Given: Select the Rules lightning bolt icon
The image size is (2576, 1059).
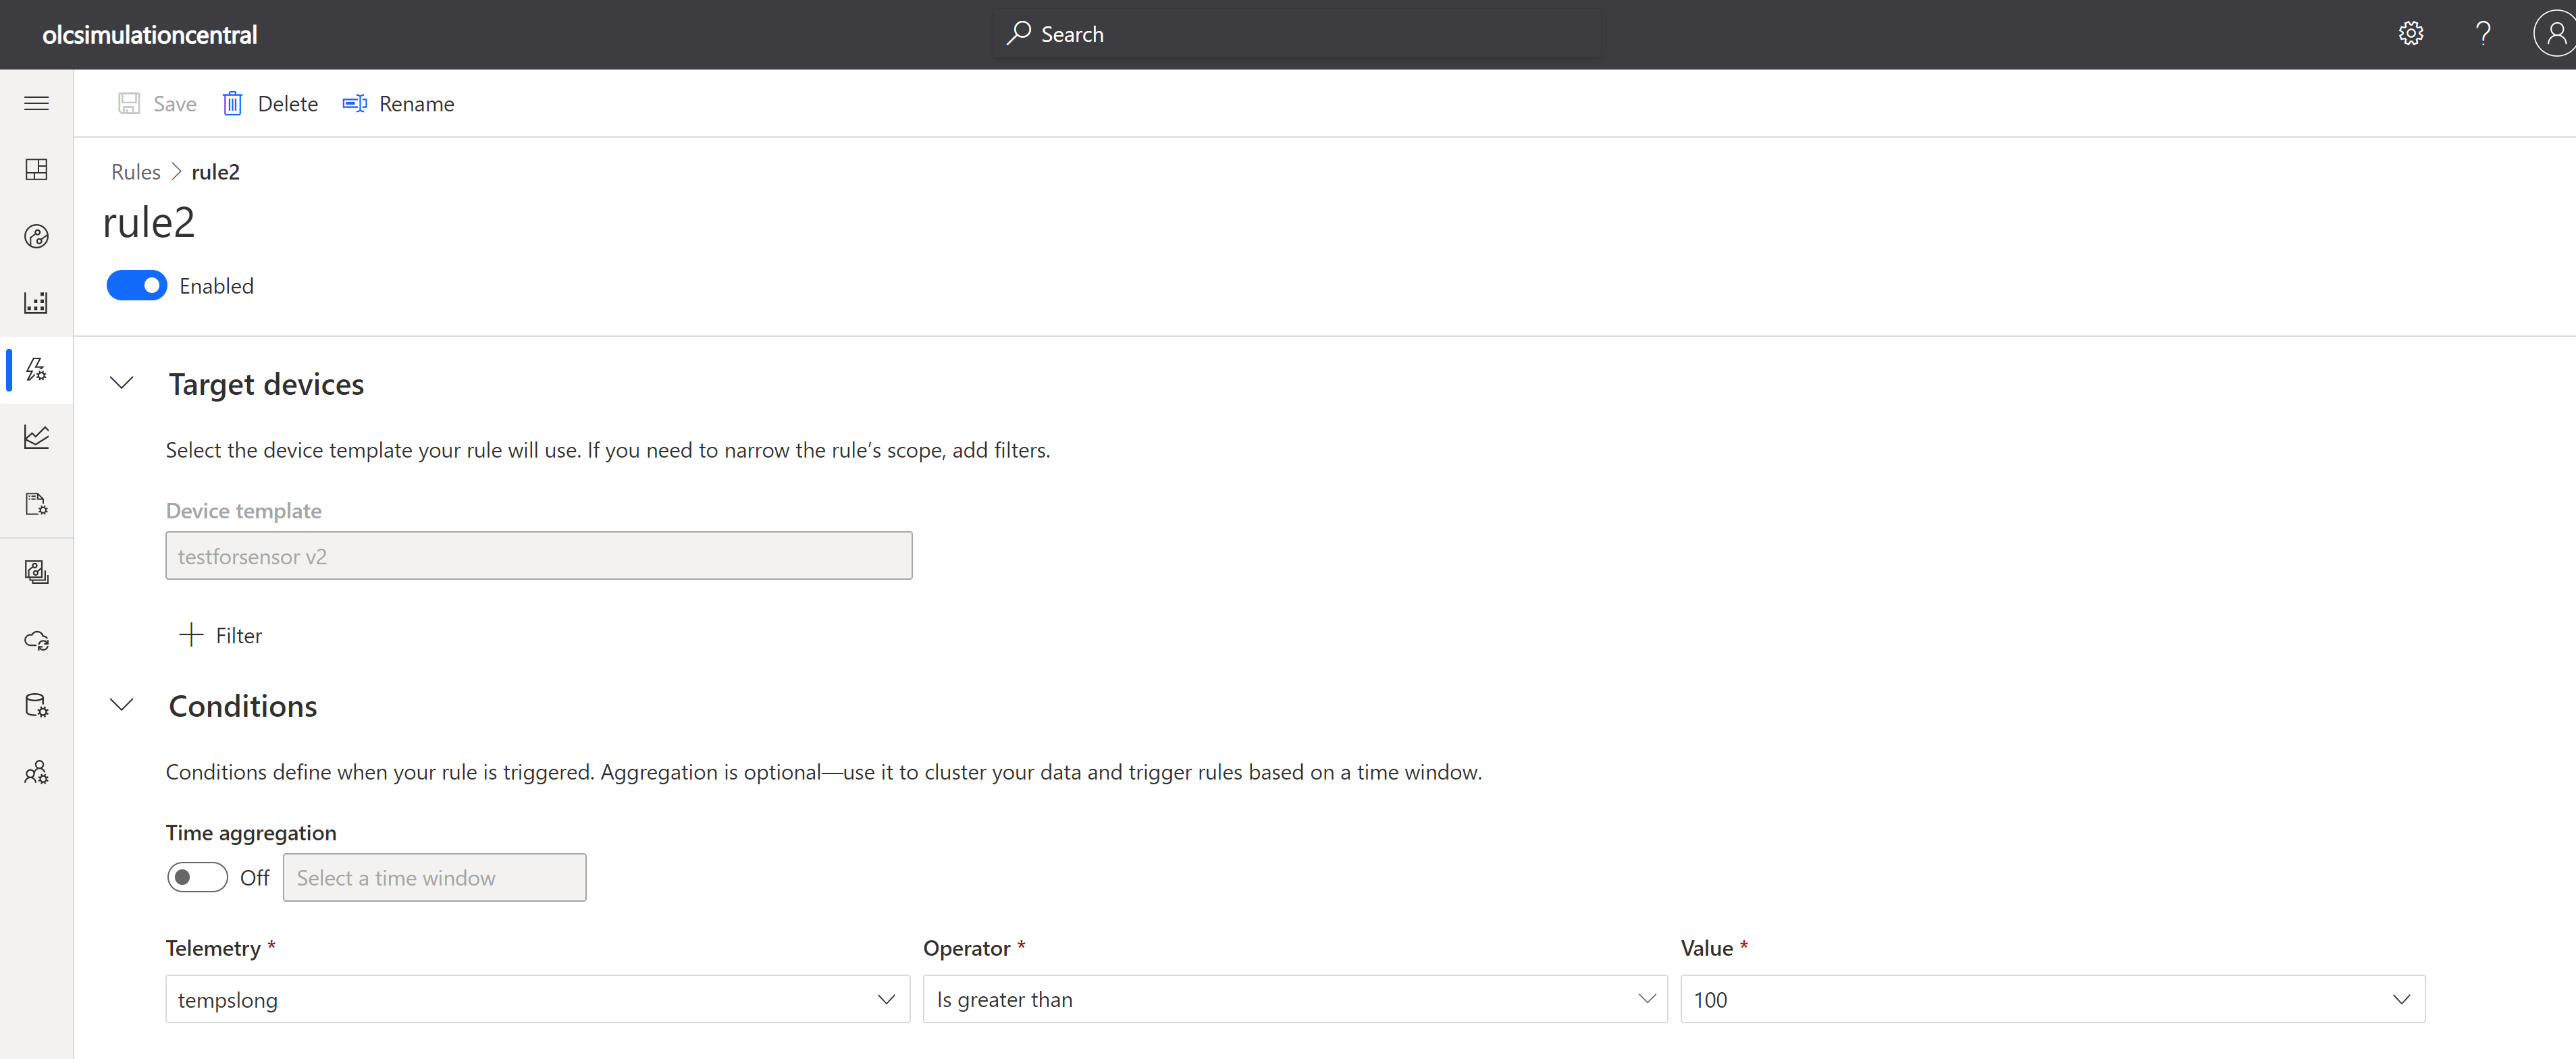Looking at the screenshot, I should point(36,369).
